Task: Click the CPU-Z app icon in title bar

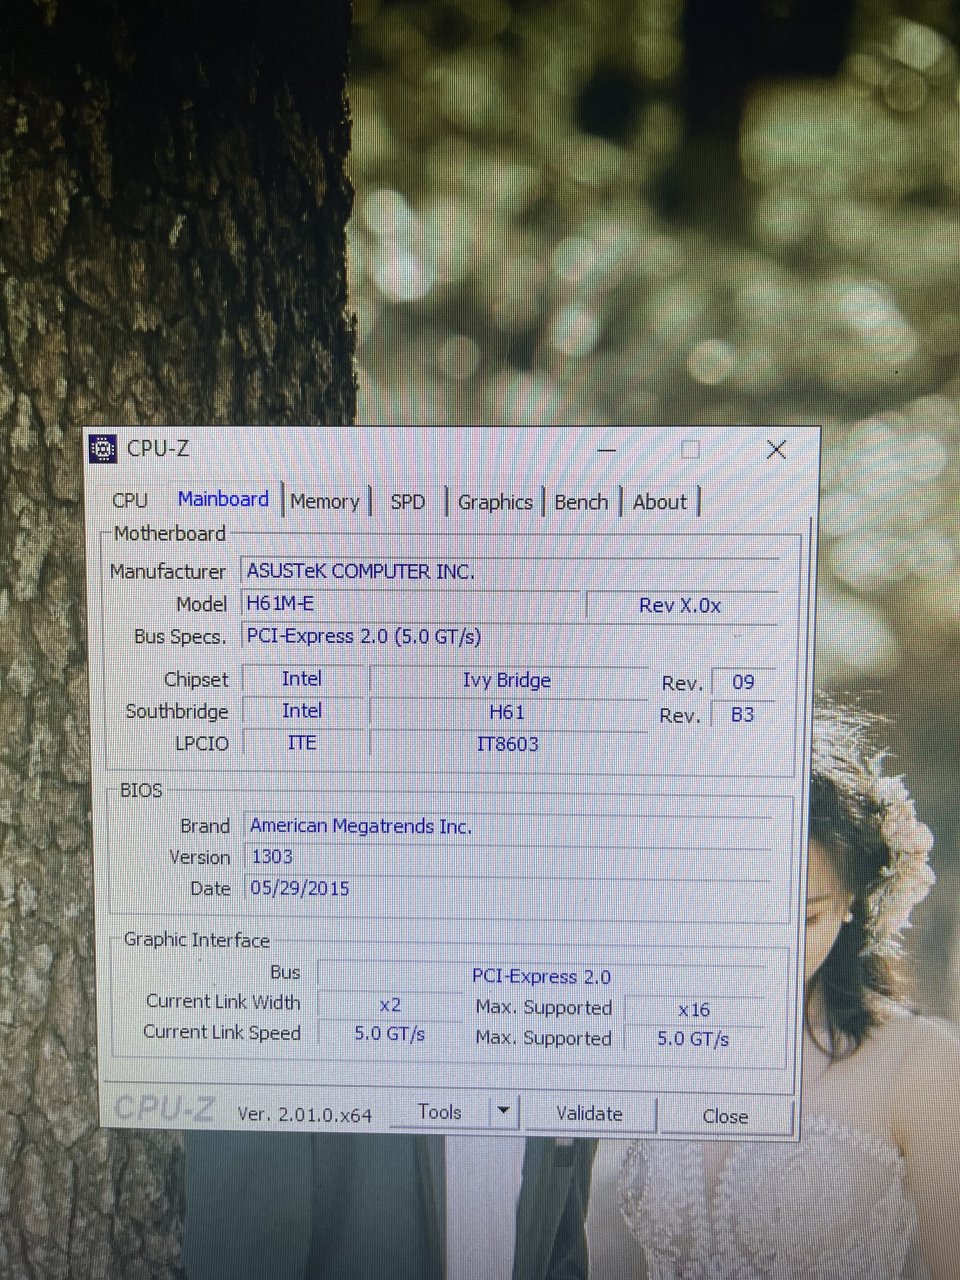Action: pyautogui.click(x=103, y=449)
